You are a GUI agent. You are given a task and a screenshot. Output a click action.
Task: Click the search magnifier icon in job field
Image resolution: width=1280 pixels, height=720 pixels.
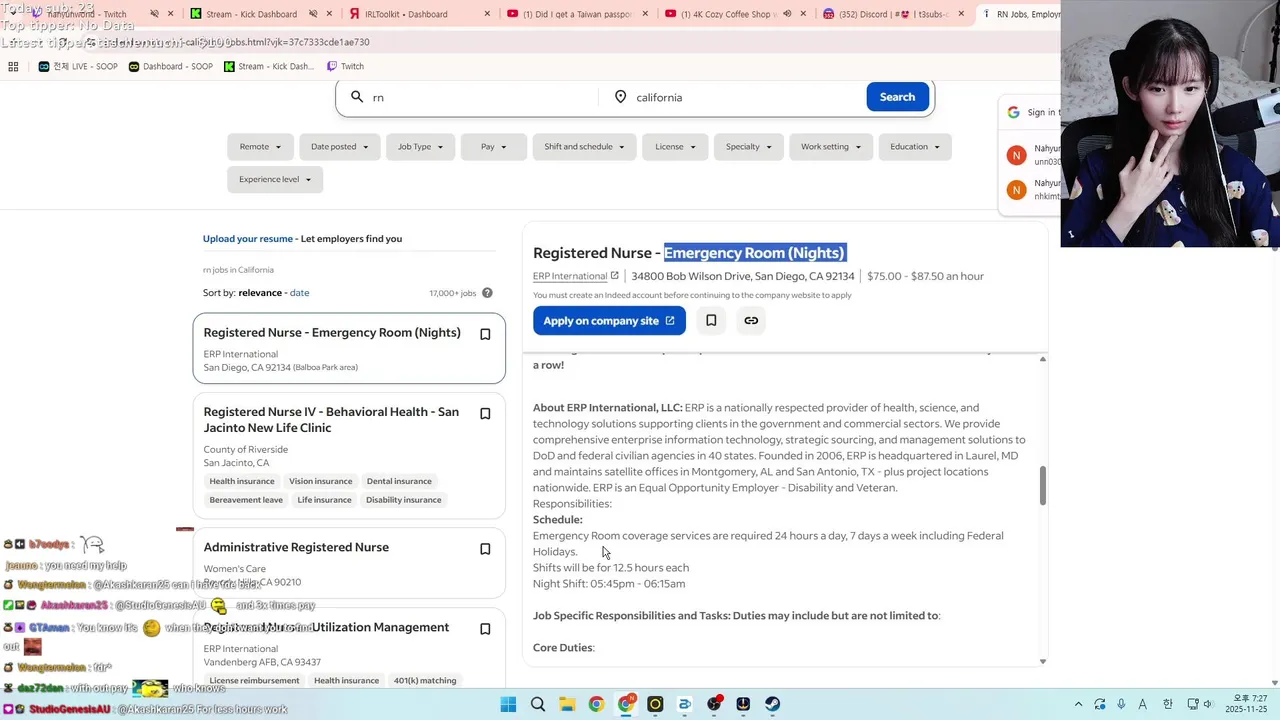pos(357,97)
